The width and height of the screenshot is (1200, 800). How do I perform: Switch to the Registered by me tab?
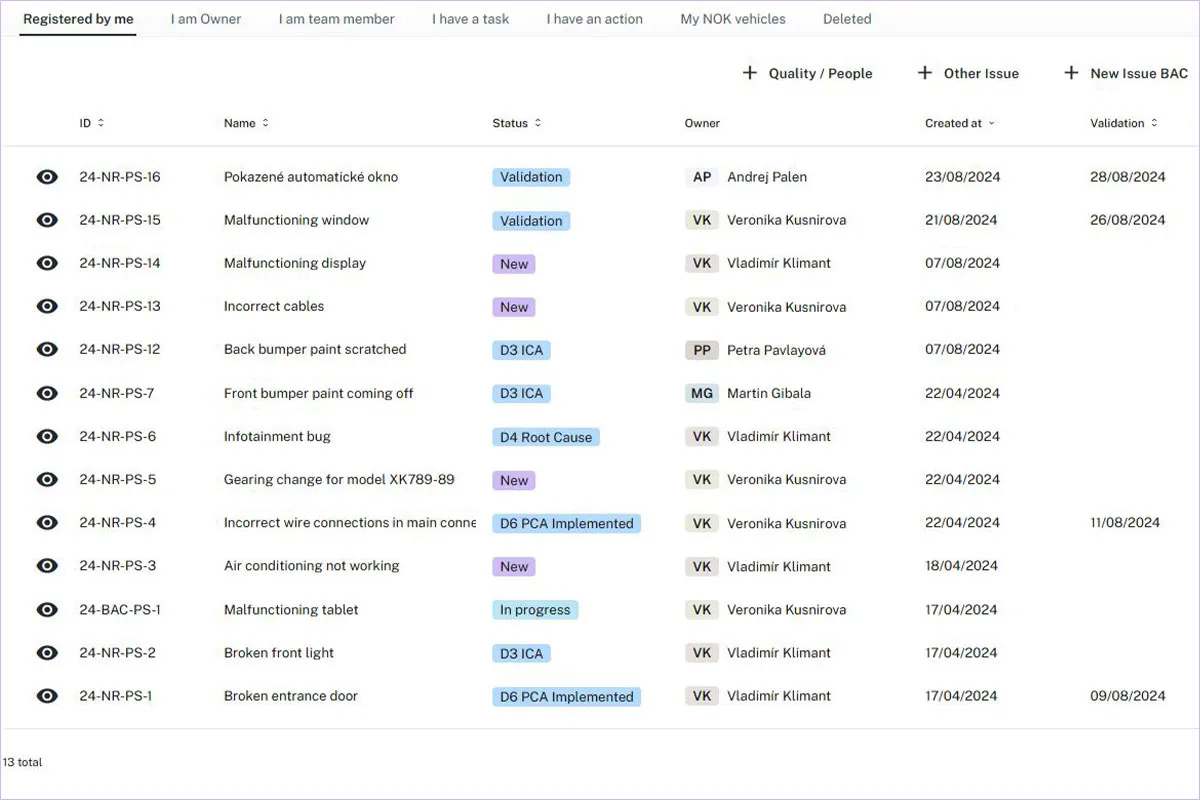79,19
